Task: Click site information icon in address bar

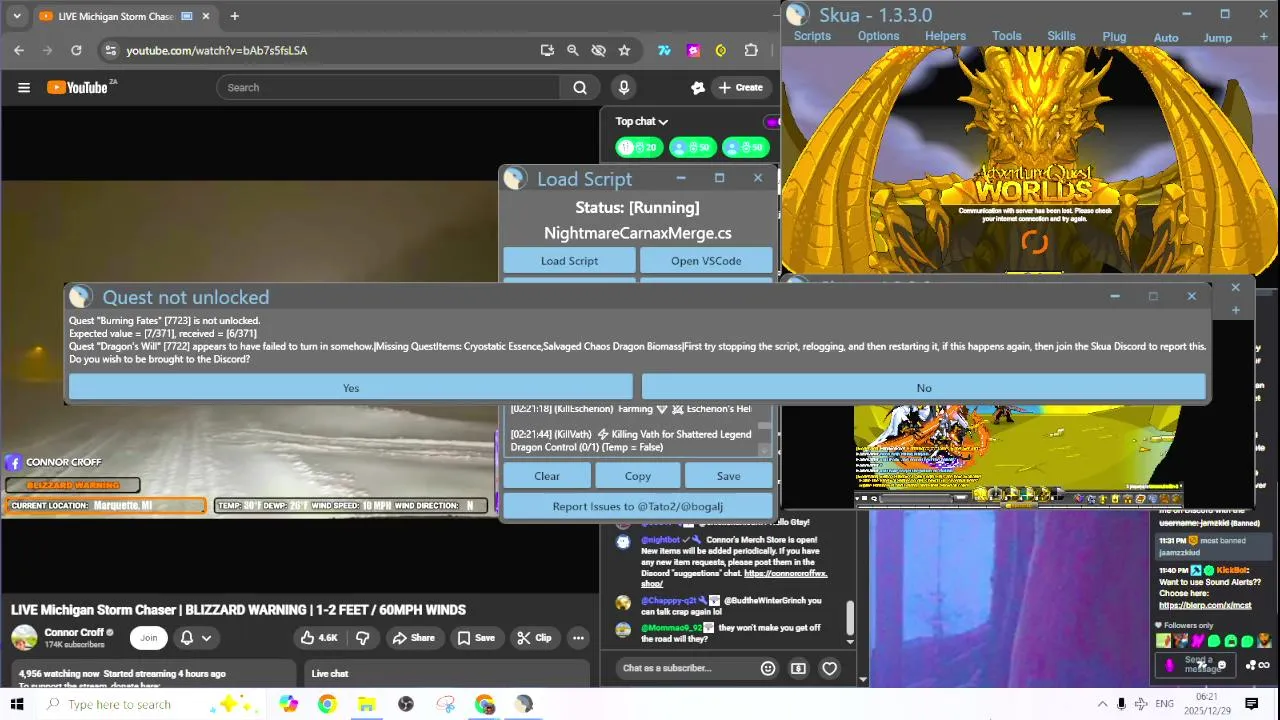Action: coord(111,50)
